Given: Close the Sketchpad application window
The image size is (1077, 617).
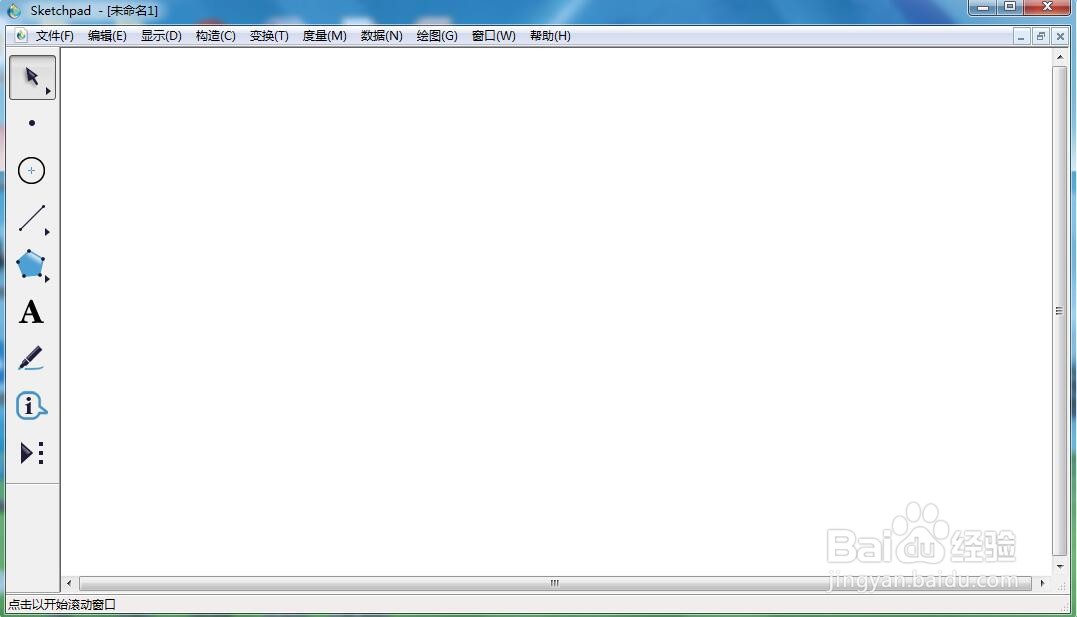Looking at the screenshot, I should point(1047,8).
